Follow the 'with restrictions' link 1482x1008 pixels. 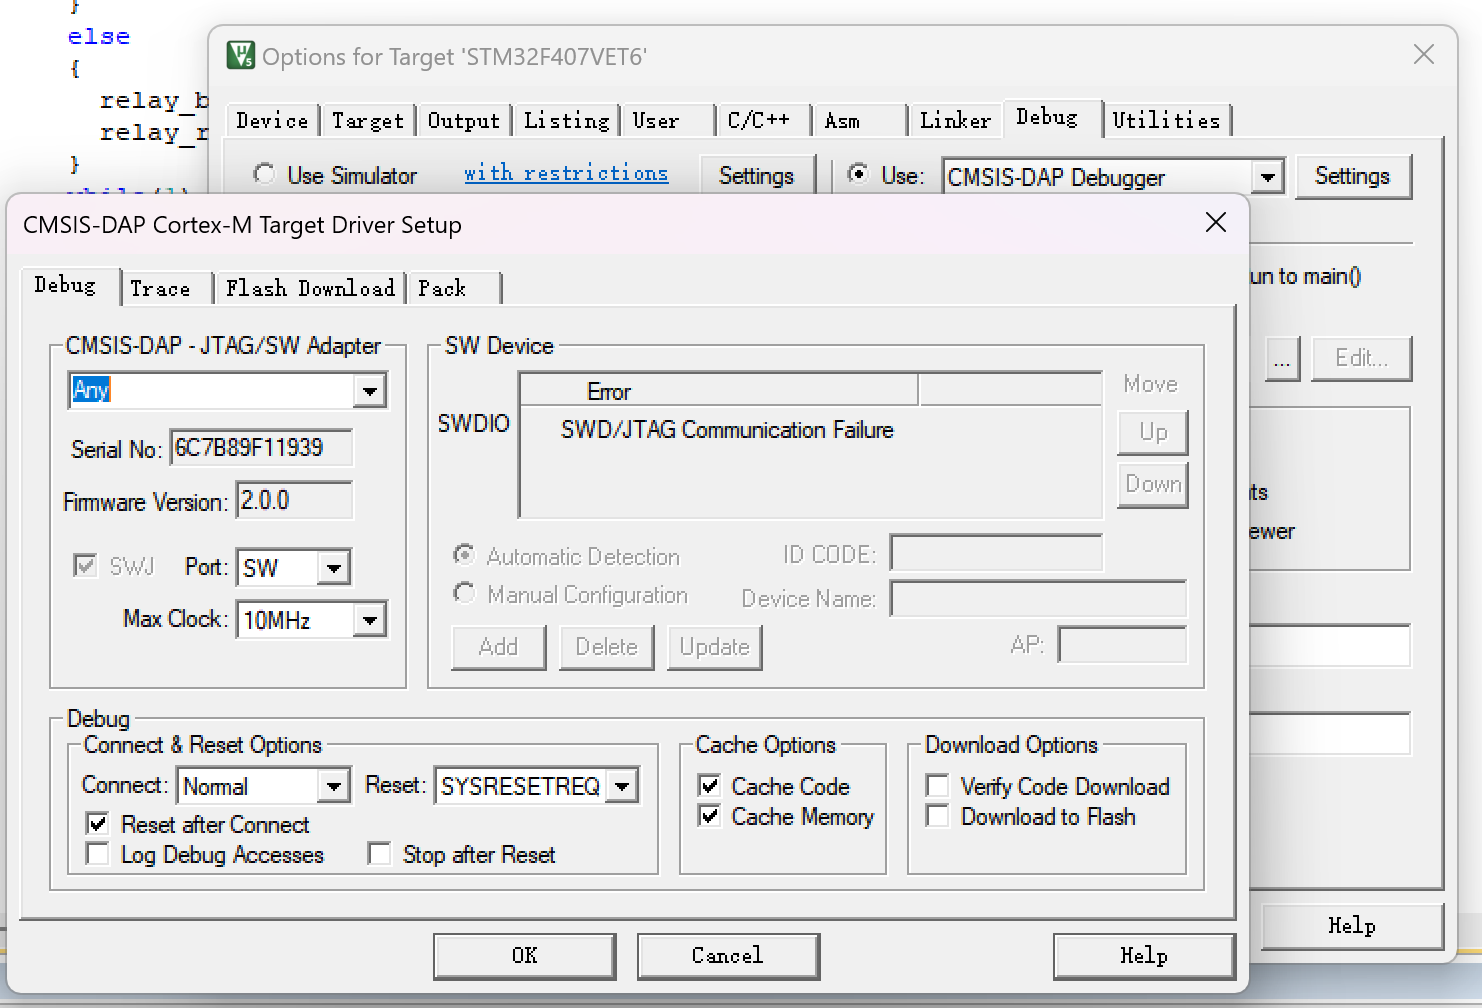[x=566, y=173]
